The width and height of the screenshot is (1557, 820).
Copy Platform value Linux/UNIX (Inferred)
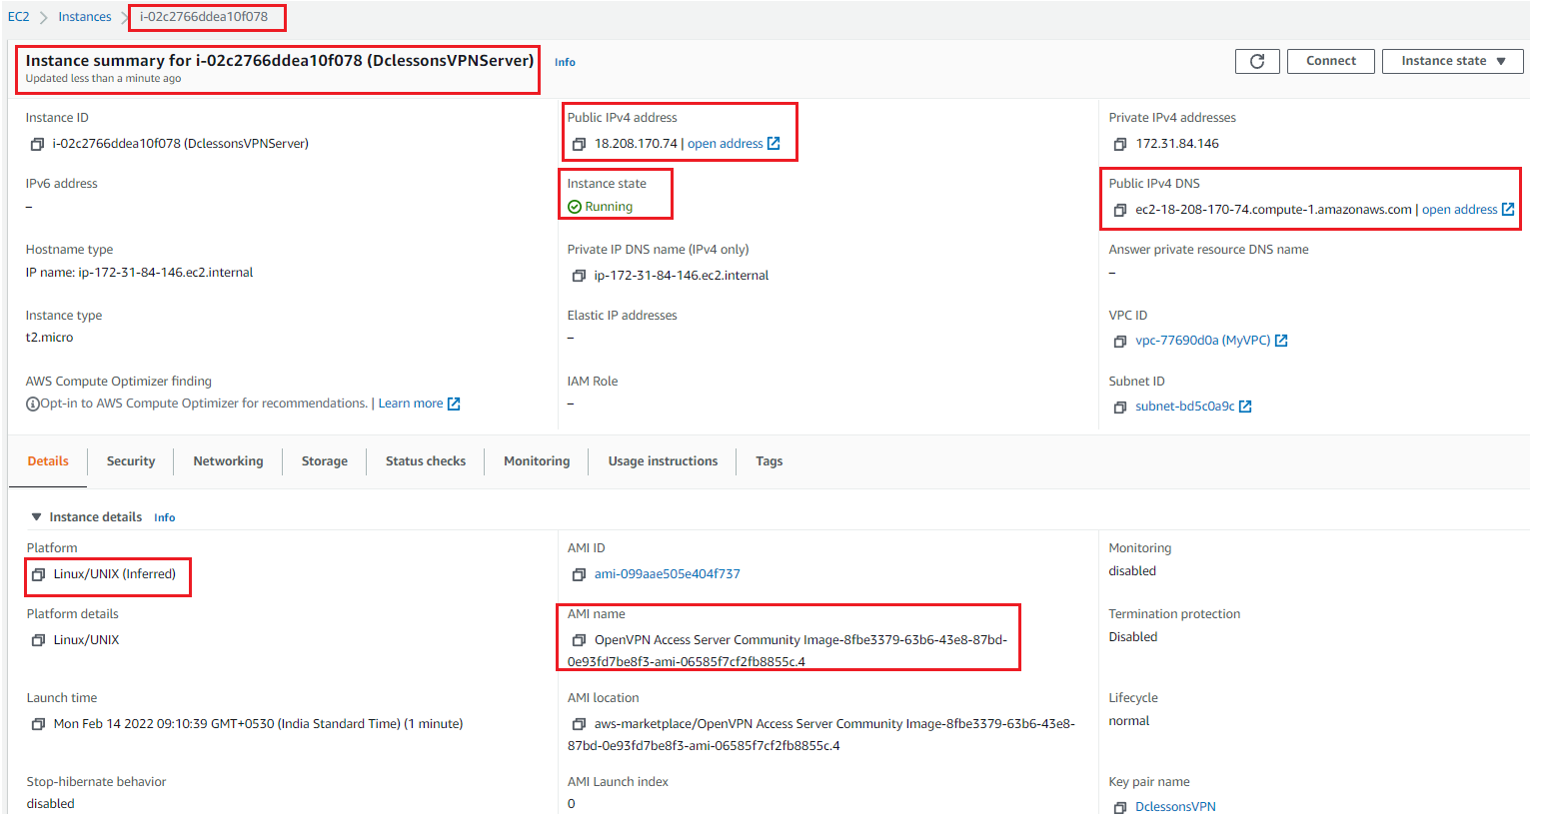[x=38, y=575]
